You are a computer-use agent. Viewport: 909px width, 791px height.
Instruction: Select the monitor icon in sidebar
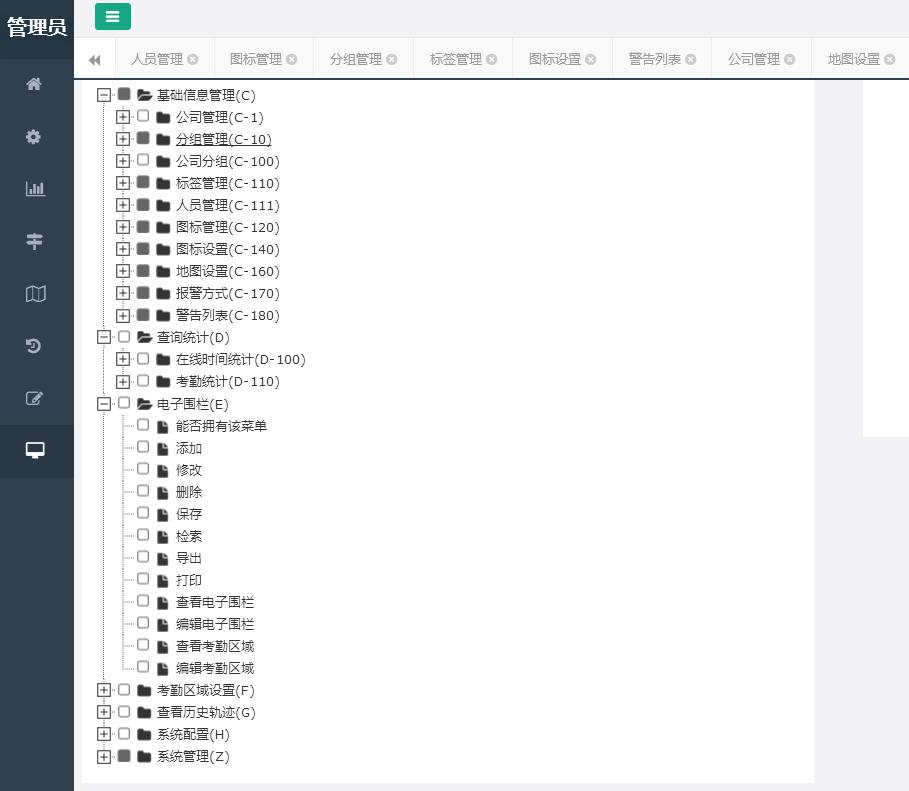(x=35, y=450)
